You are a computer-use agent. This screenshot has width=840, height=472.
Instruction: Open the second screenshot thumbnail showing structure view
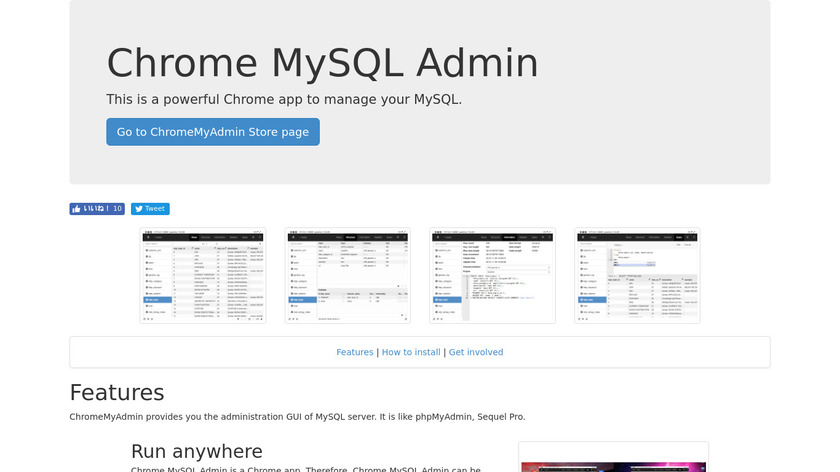click(348, 275)
